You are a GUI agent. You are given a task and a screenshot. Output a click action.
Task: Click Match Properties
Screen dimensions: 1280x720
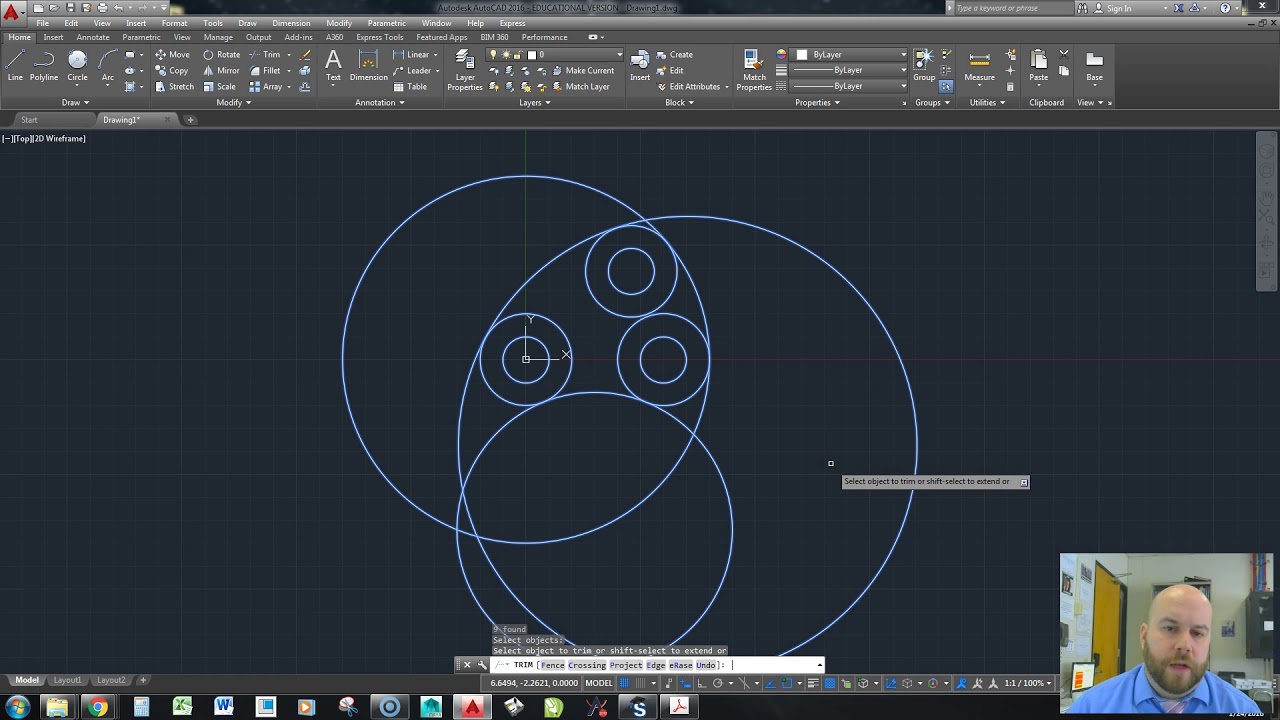click(754, 70)
